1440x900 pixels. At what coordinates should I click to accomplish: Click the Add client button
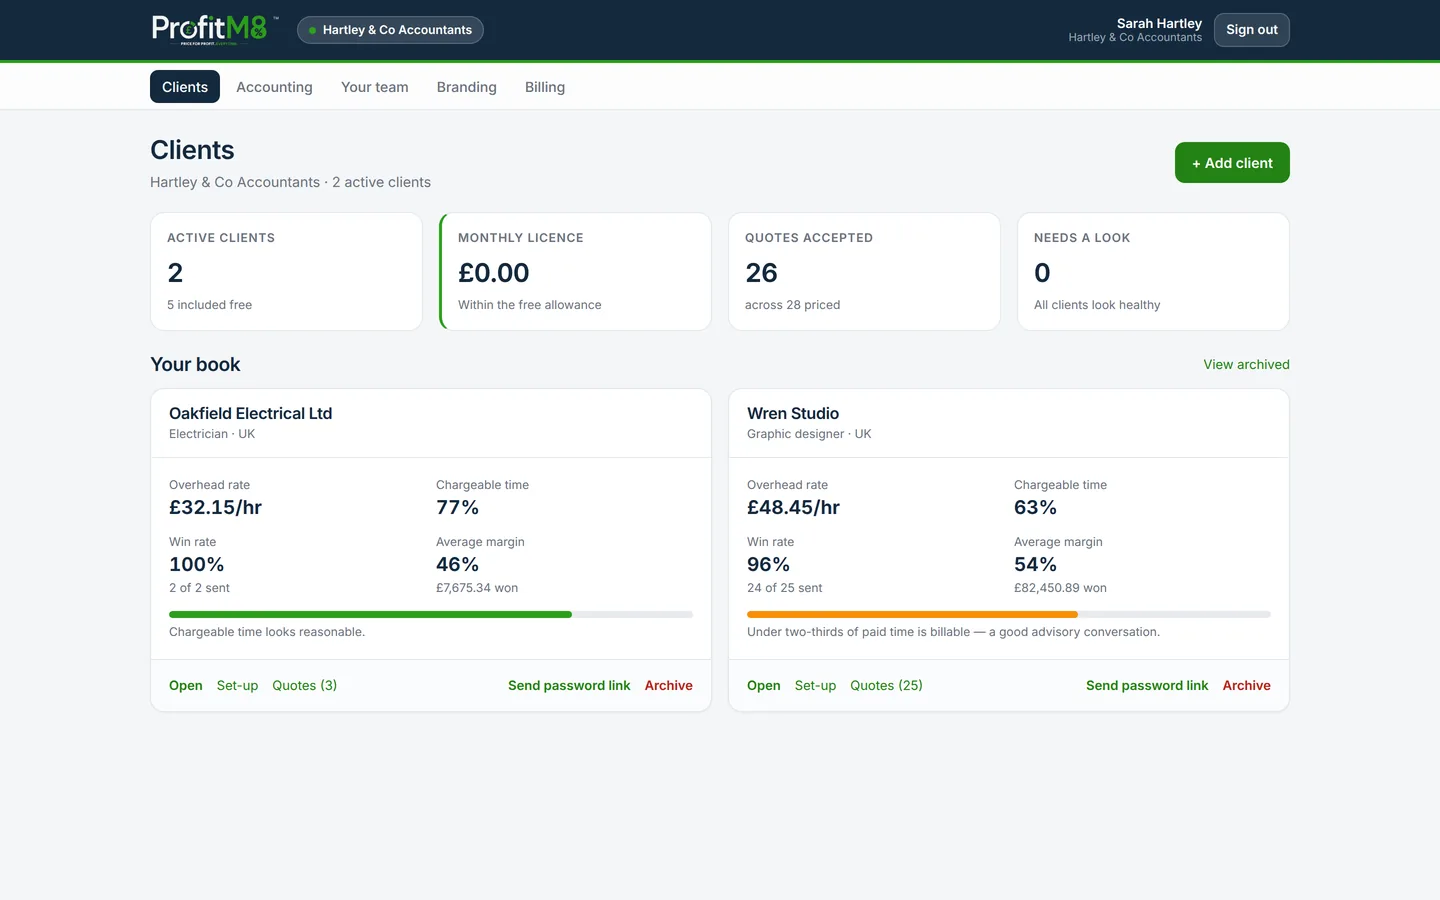1232,163
